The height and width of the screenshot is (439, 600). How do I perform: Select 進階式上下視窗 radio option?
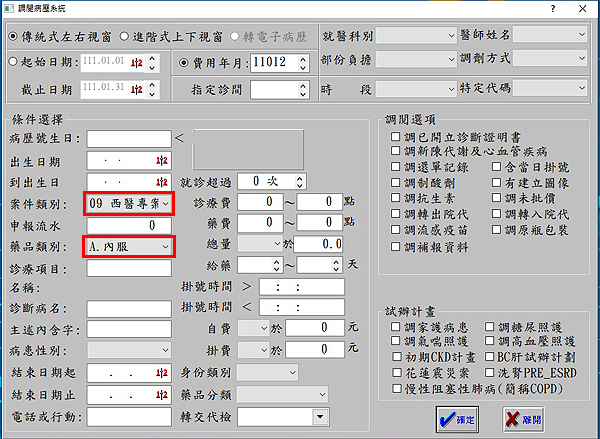click(125, 36)
